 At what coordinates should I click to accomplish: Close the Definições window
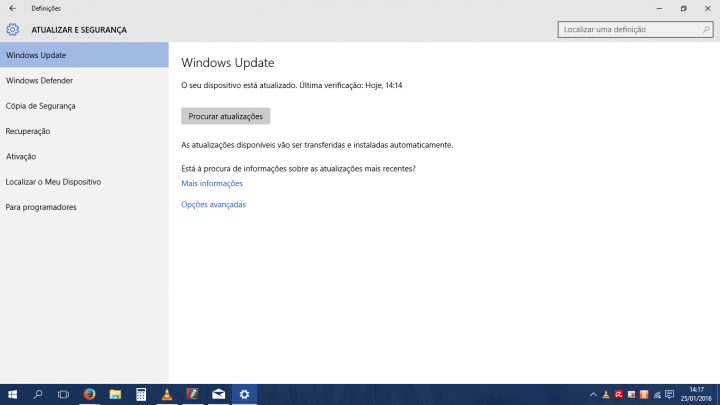click(708, 8)
